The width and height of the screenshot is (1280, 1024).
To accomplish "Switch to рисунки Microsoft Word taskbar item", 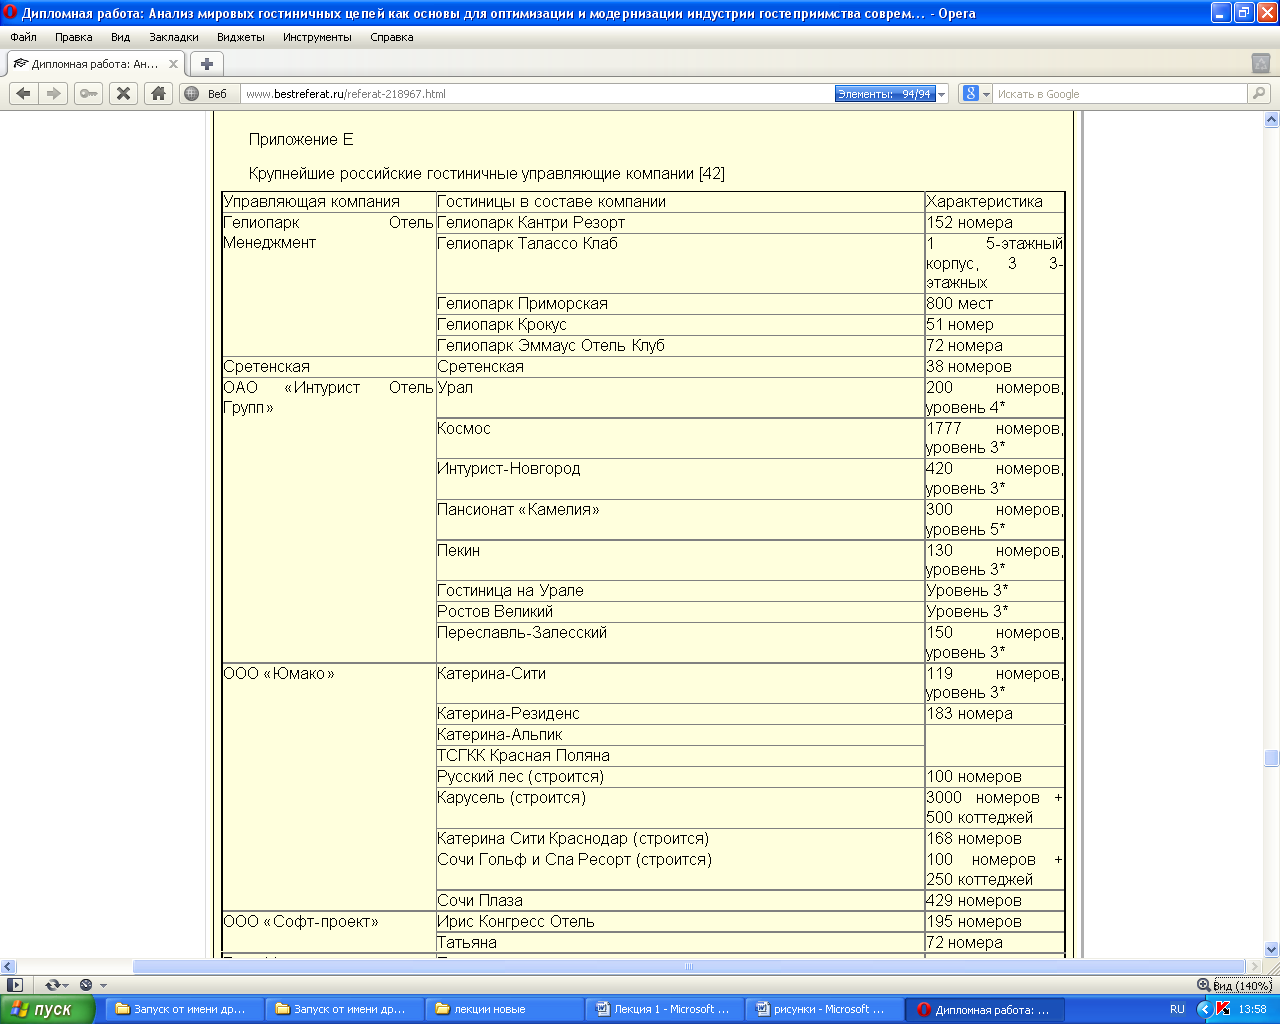I will 823,1009.
